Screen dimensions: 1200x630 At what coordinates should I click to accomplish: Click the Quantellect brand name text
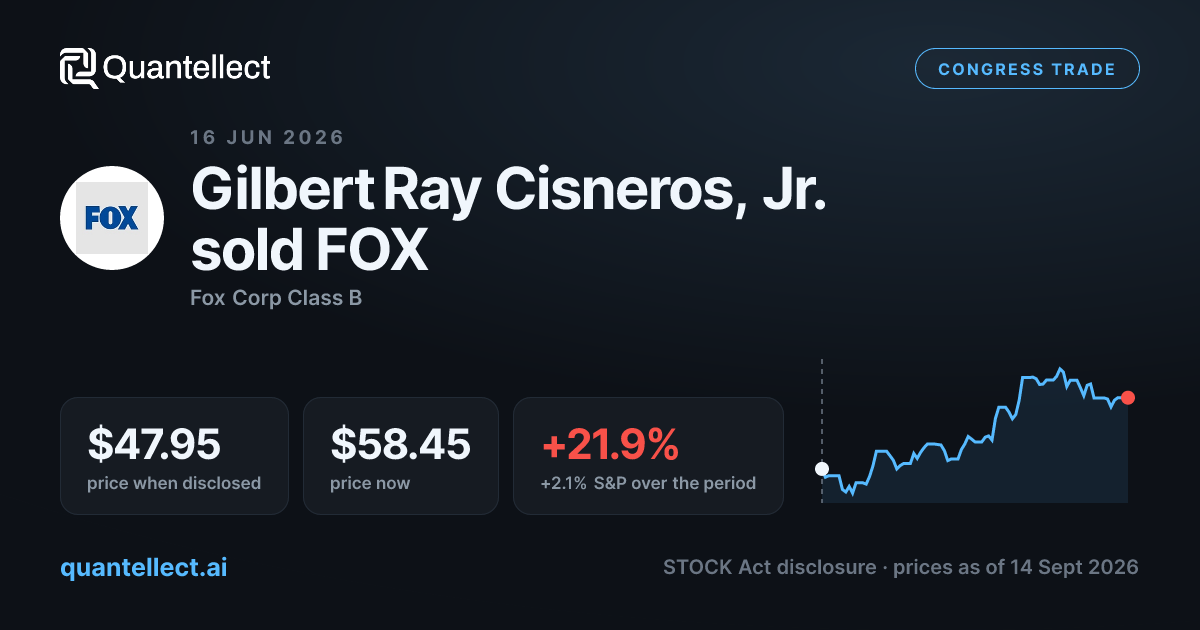(x=187, y=68)
